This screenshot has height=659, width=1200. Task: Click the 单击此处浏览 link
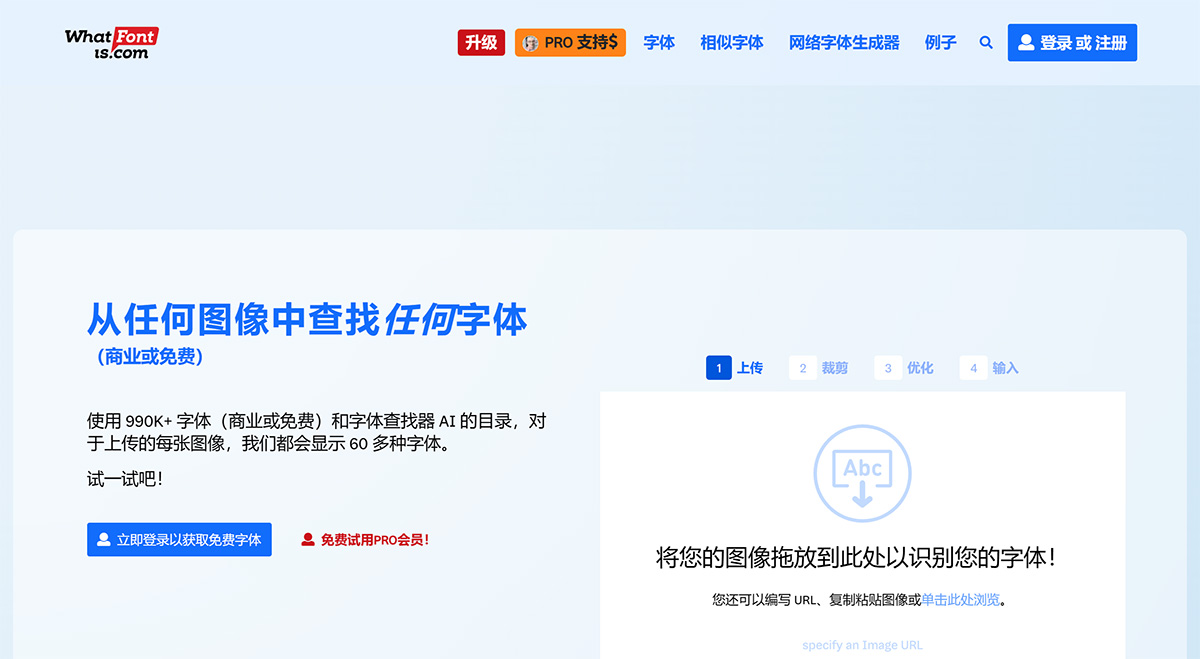coord(958,599)
